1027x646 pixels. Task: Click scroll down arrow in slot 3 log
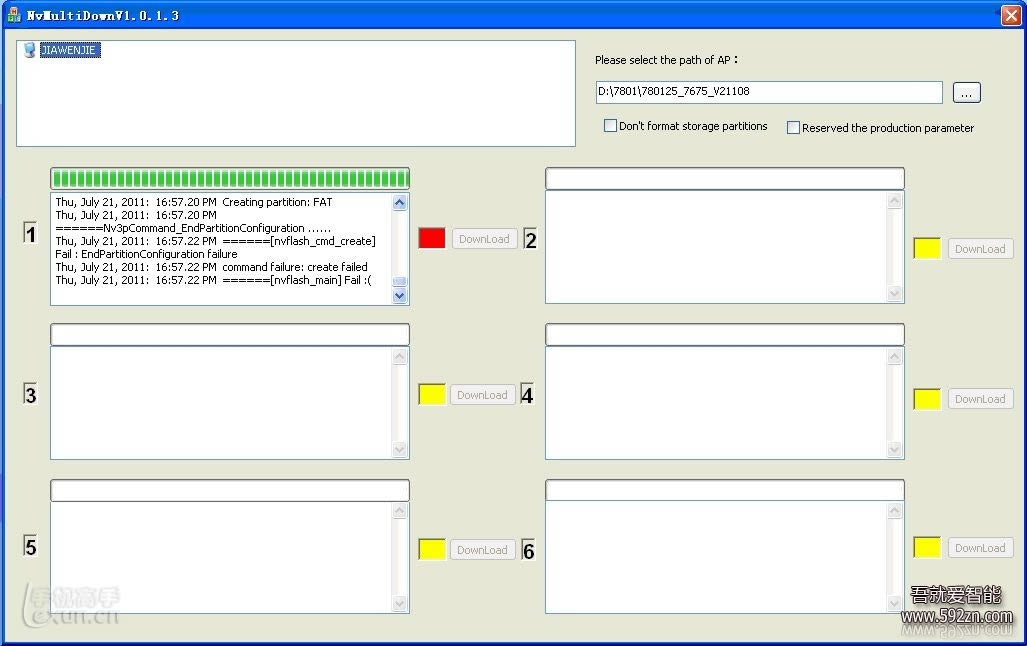click(400, 451)
